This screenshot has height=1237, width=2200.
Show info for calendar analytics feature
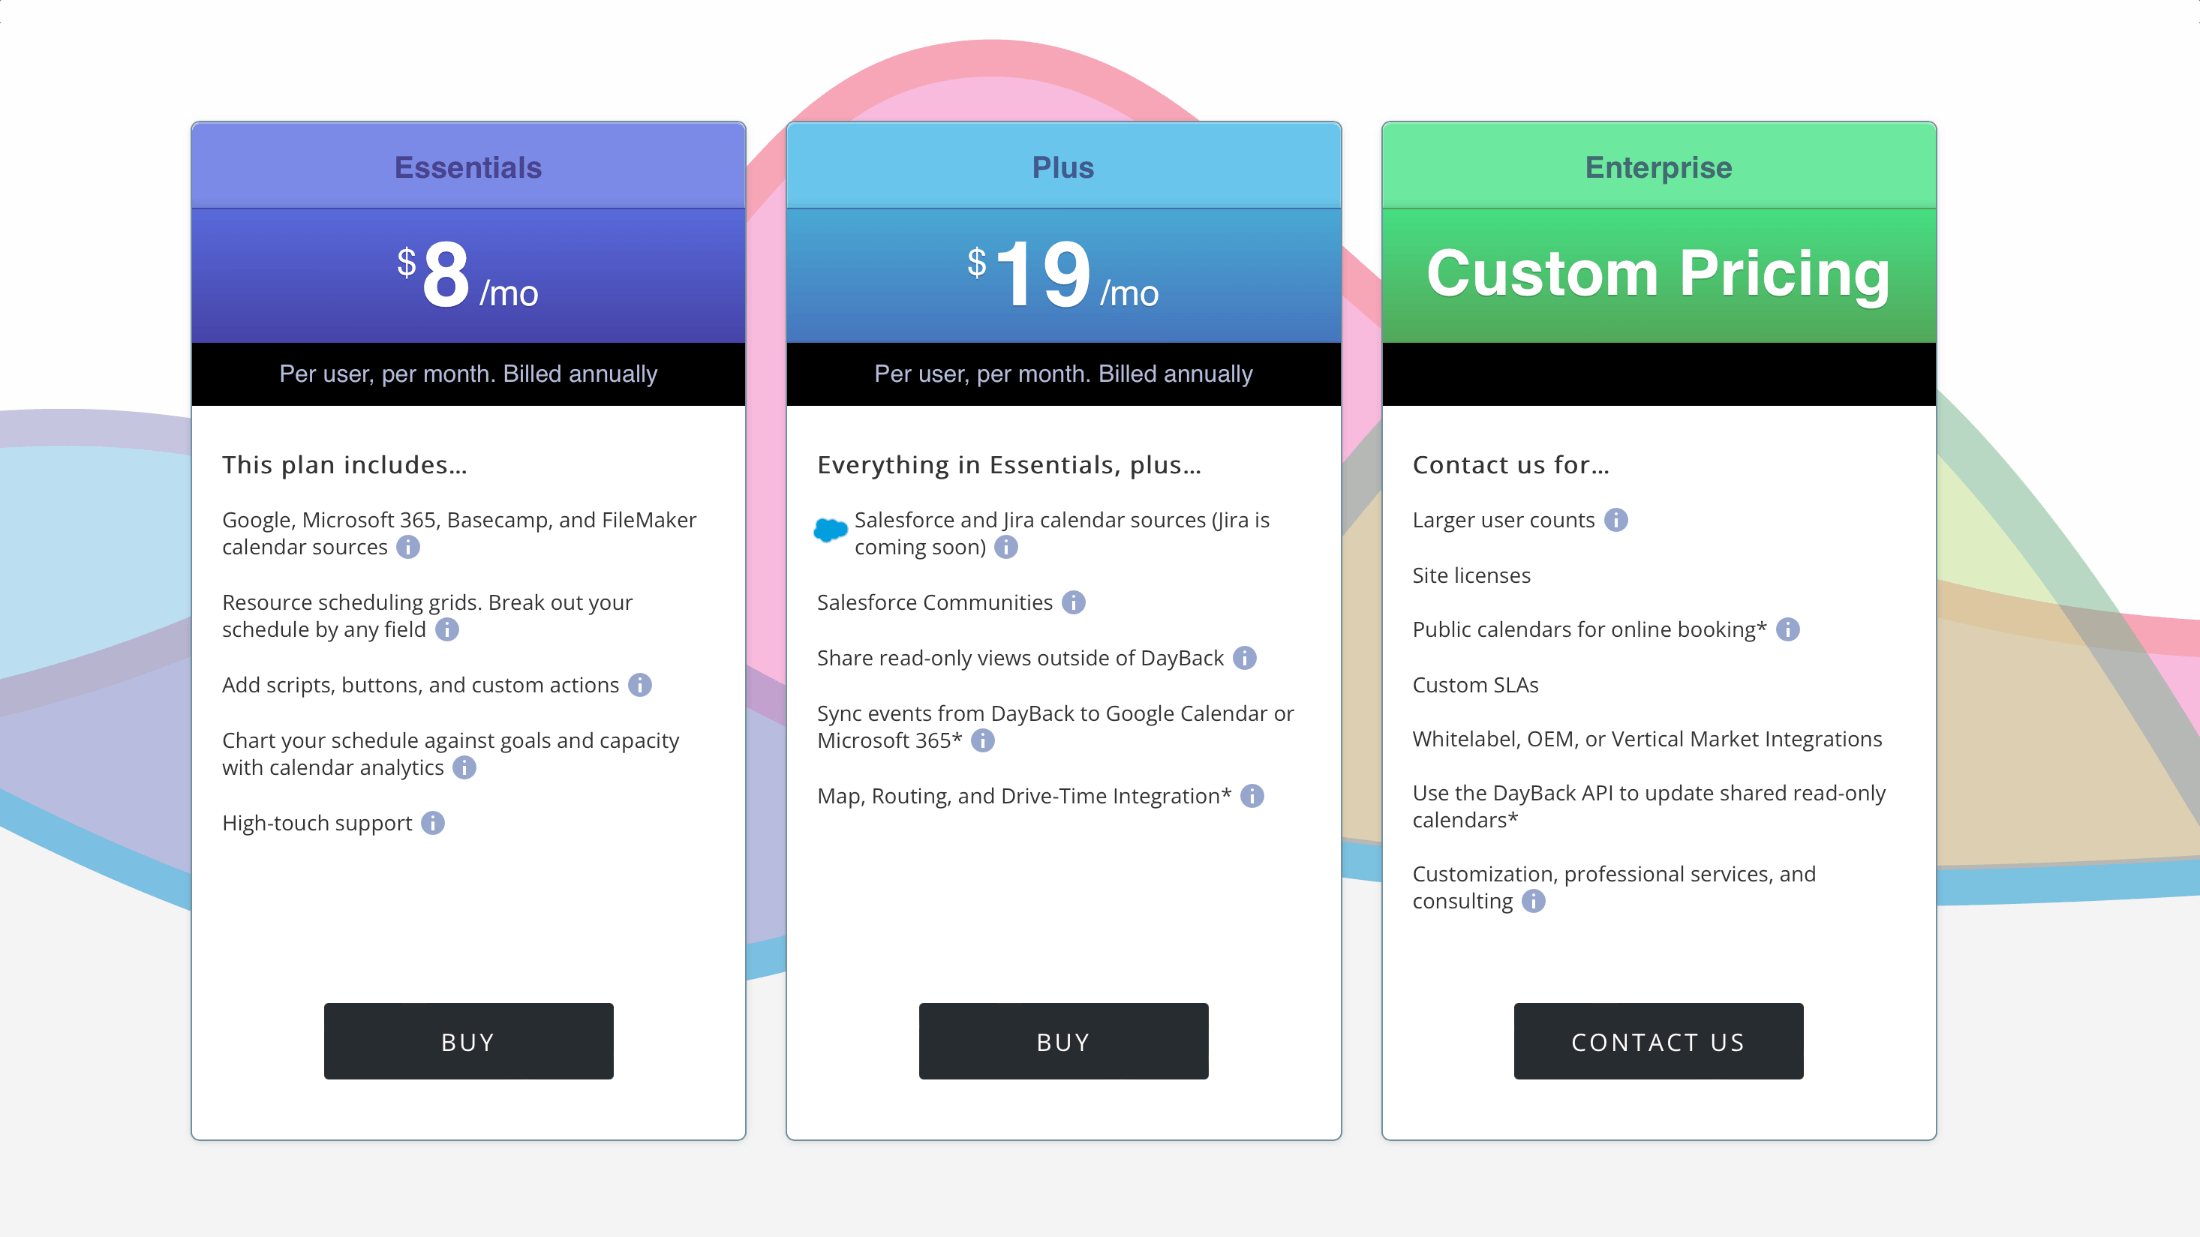[x=464, y=768]
